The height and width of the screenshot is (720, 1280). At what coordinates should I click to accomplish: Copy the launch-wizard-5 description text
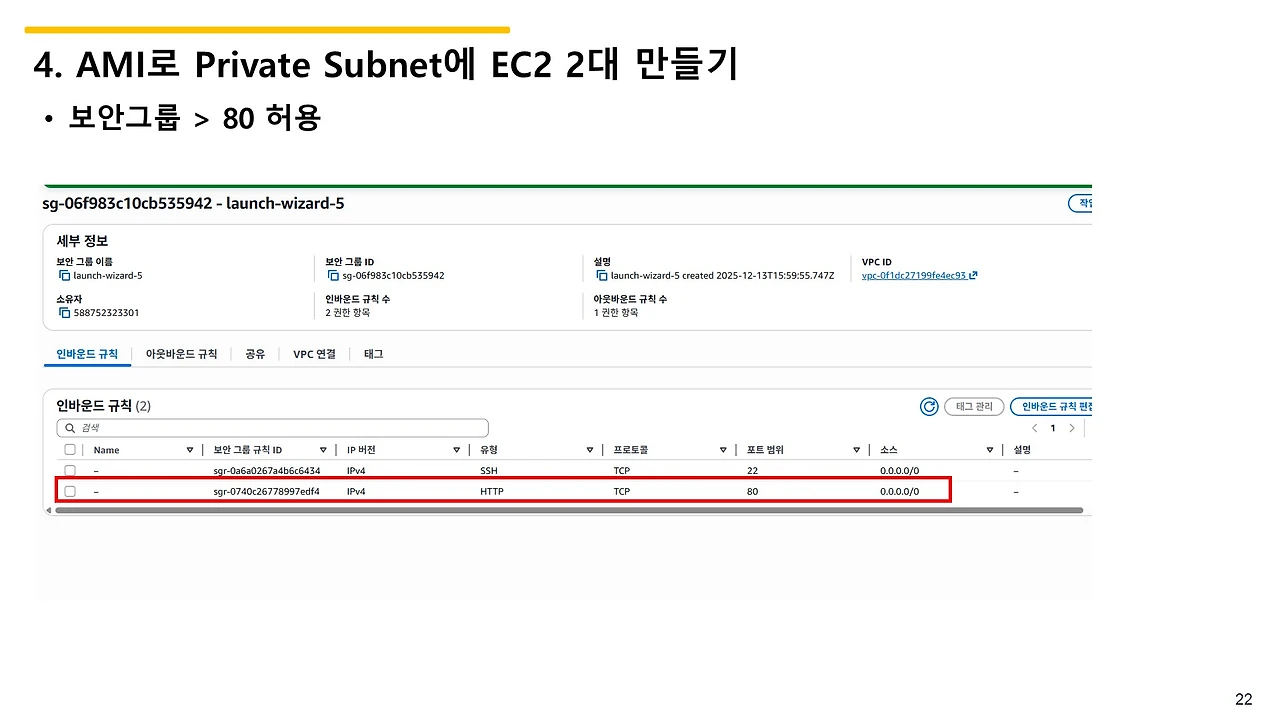coord(599,275)
